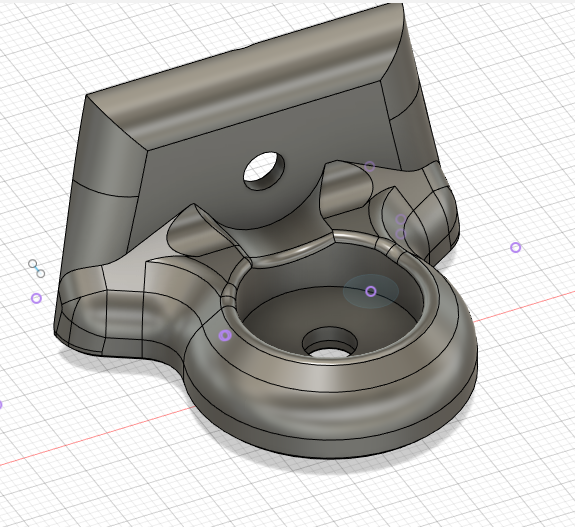This screenshot has height=527, width=575.
Task: Select the round through-hole in the back plate
Action: click(264, 171)
